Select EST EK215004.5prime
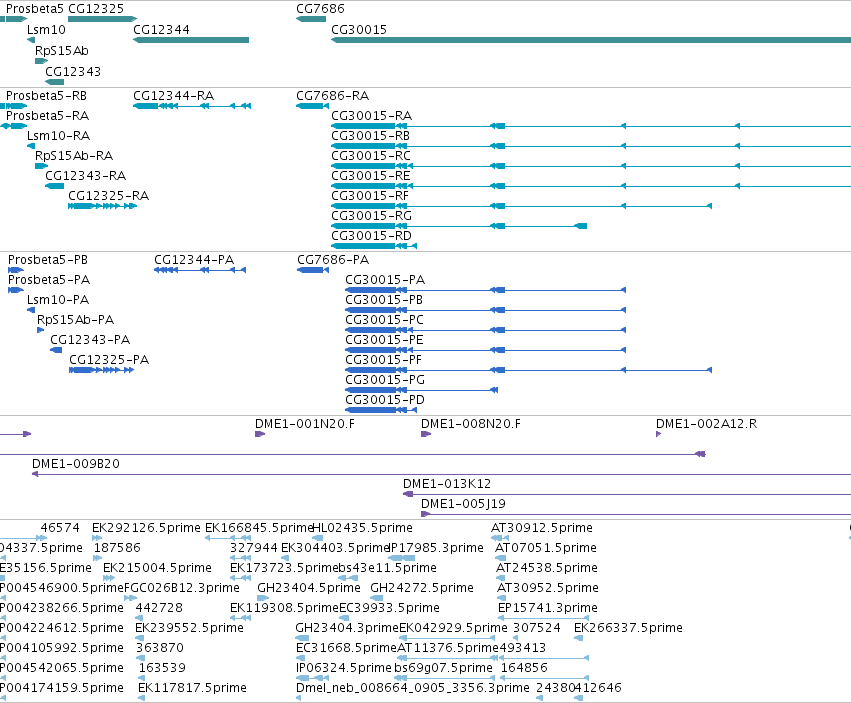 [x=157, y=568]
